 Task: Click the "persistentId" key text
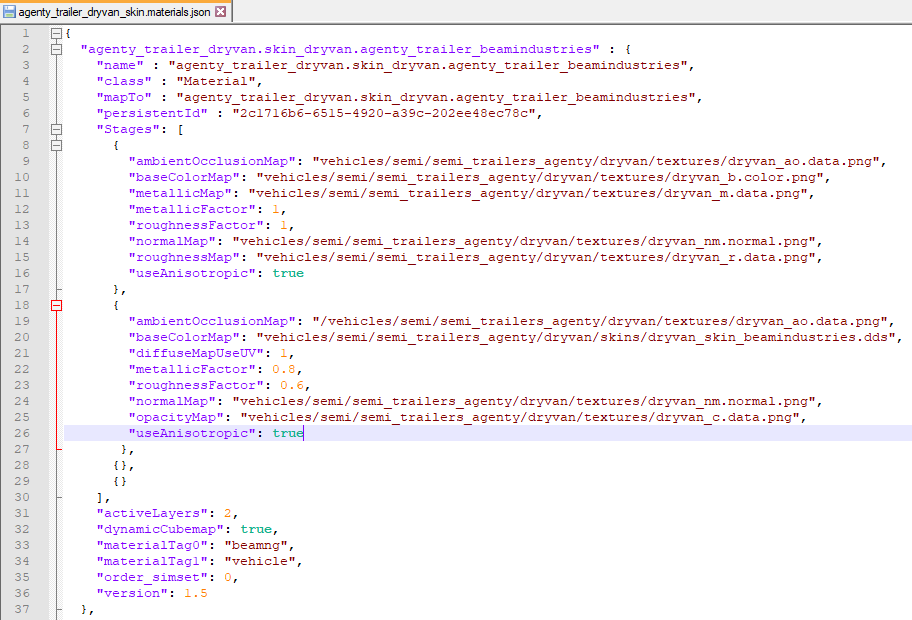[x=152, y=113]
